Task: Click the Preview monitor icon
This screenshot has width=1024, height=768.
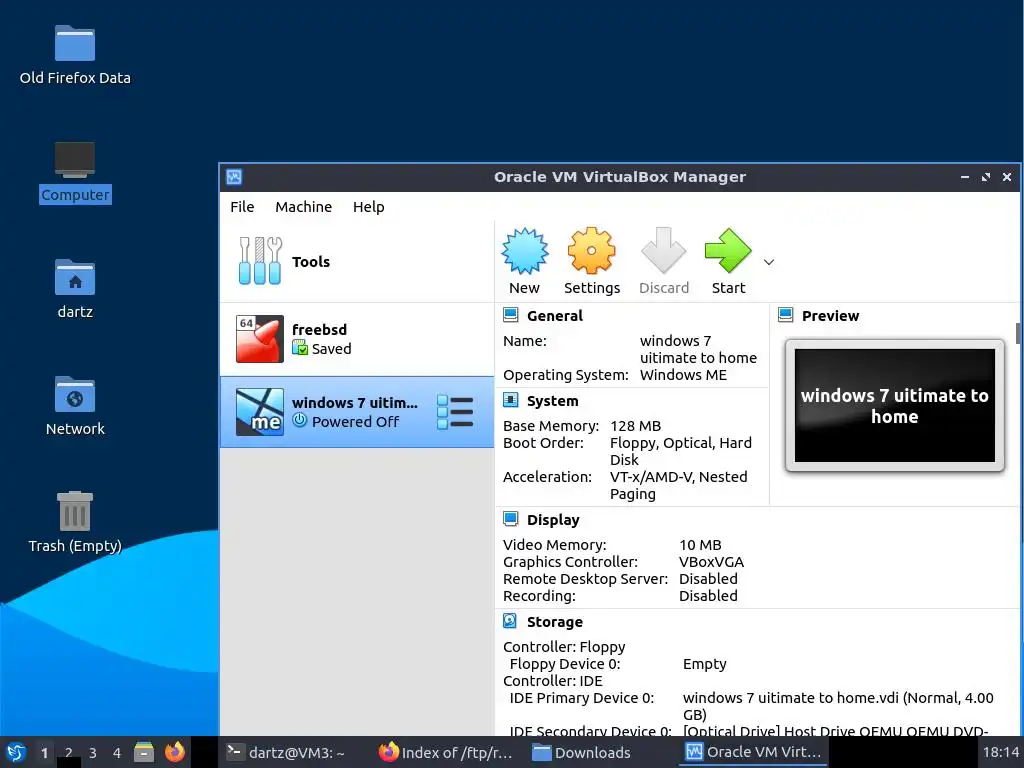Action: (x=786, y=315)
